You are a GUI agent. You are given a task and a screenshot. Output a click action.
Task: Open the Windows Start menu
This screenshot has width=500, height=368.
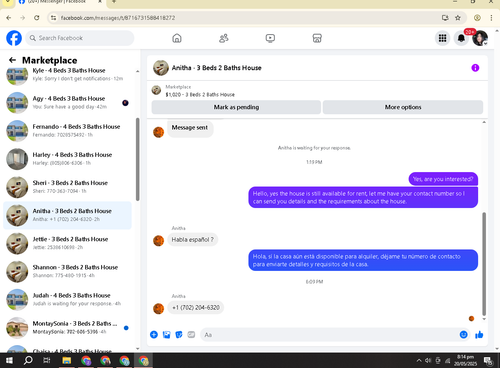(9, 360)
